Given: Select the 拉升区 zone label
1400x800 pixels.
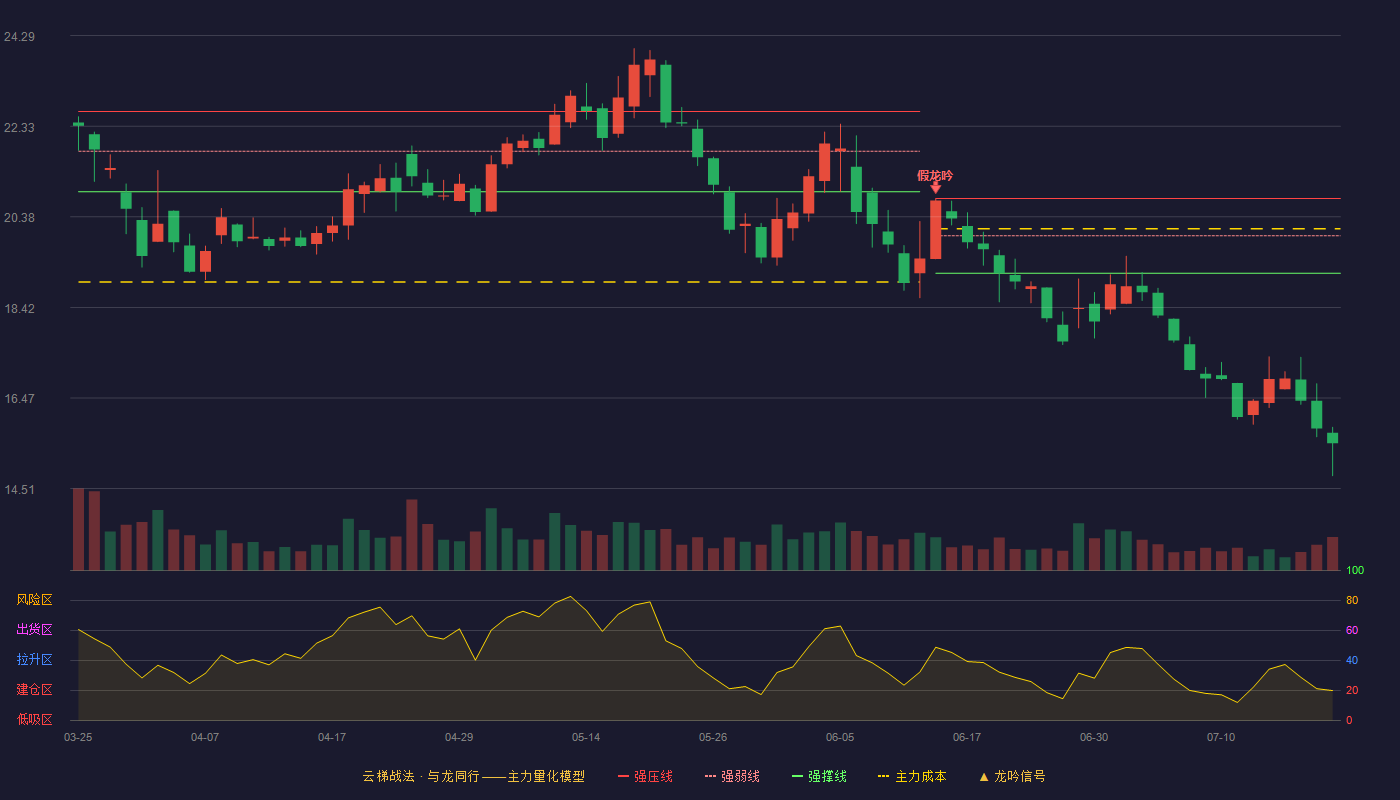Looking at the screenshot, I should coord(34,660).
